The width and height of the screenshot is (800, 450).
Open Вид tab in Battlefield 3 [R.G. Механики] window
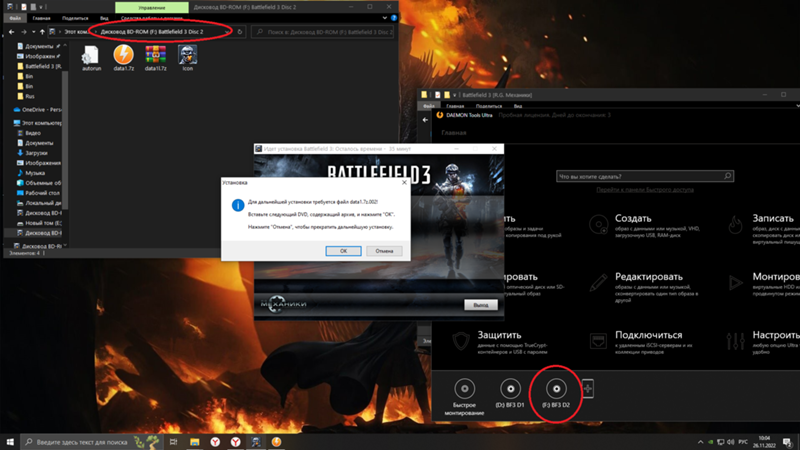click(518, 106)
